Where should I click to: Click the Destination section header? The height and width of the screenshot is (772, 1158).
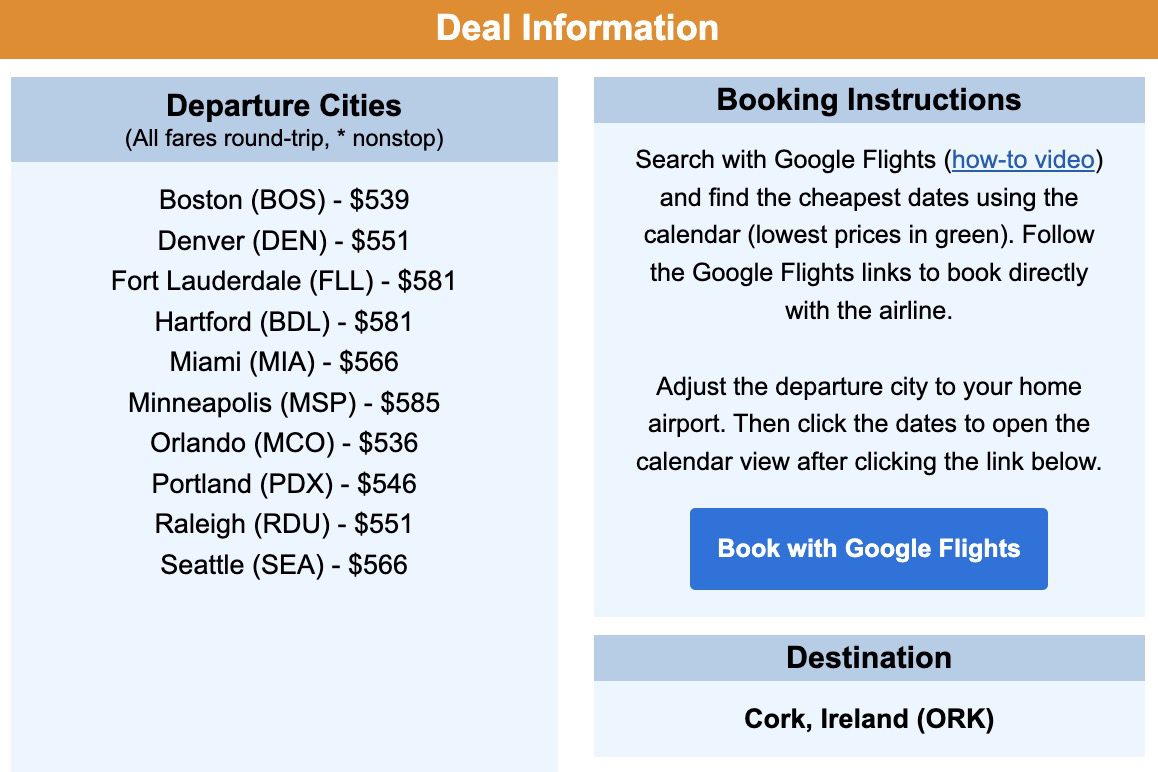click(x=868, y=657)
